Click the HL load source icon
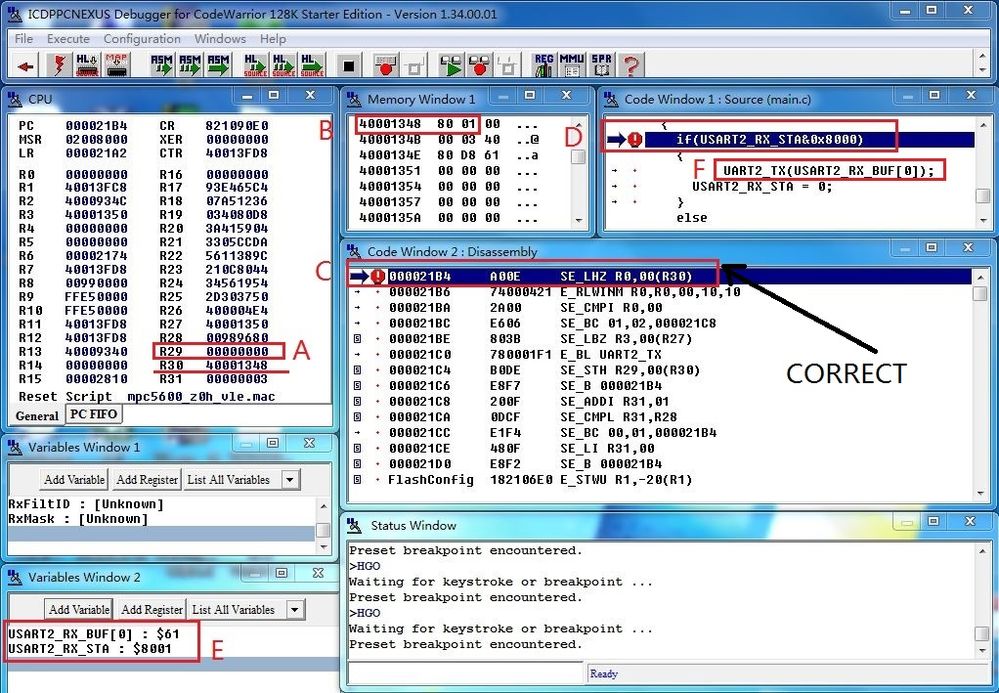This screenshot has width=999, height=693. [x=87, y=66]
